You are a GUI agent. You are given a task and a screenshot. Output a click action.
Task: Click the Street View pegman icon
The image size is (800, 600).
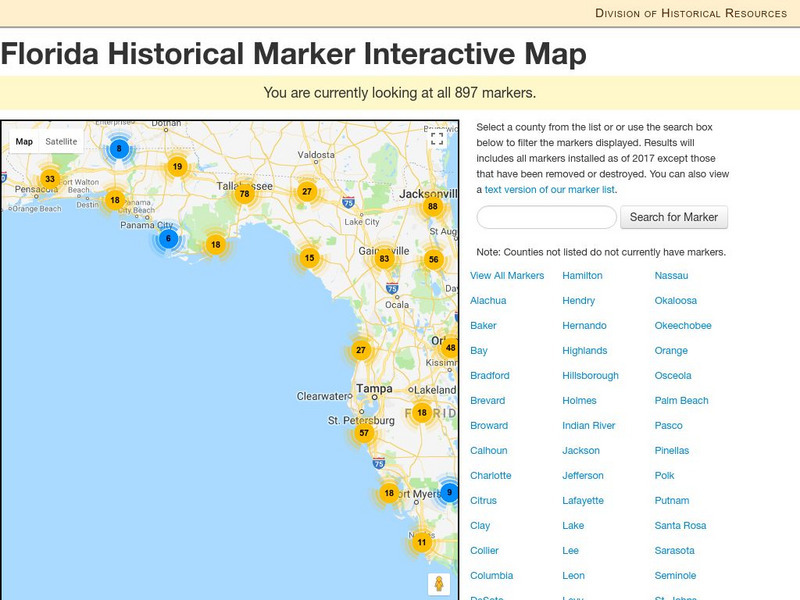click(439, 583)
